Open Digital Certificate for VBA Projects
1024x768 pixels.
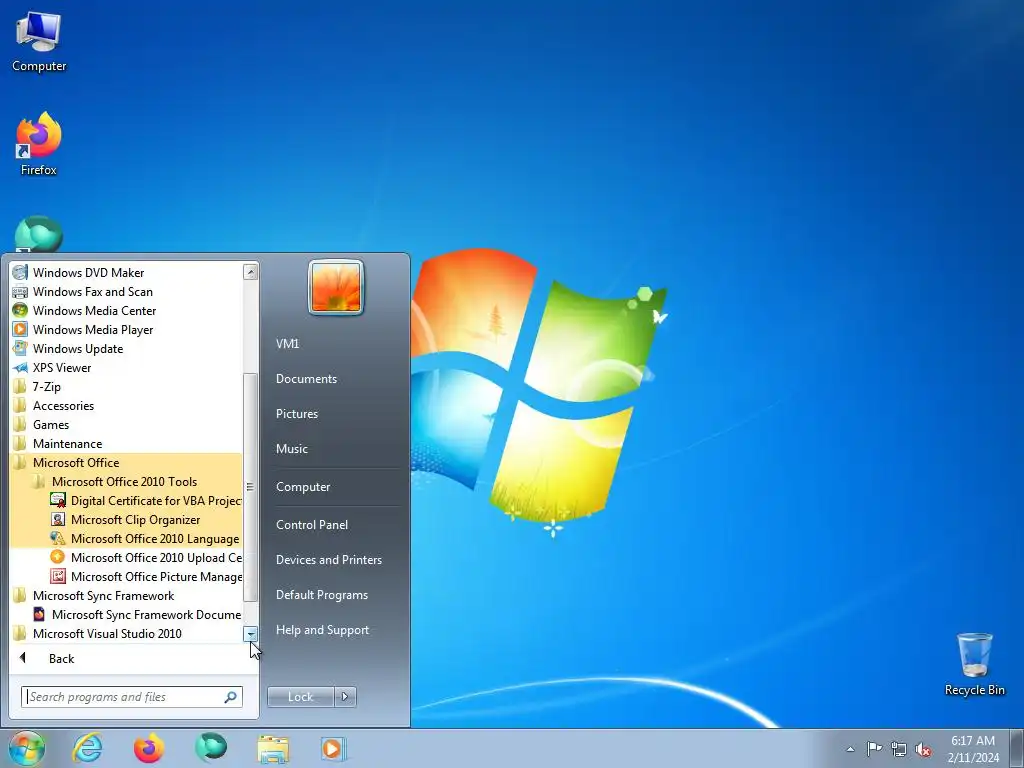click(126, 500)
